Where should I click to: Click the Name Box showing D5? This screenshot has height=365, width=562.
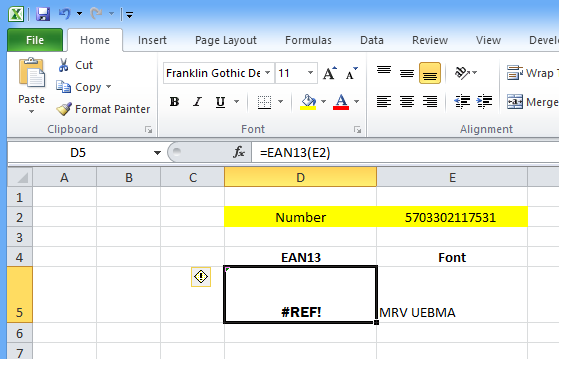[x=78, y=153]
